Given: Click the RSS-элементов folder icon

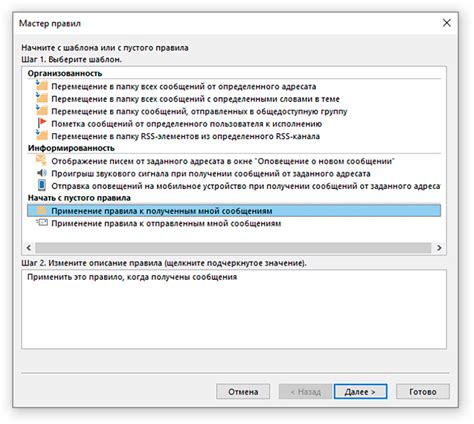Looking at the screenshot, I should click(42, 135).
